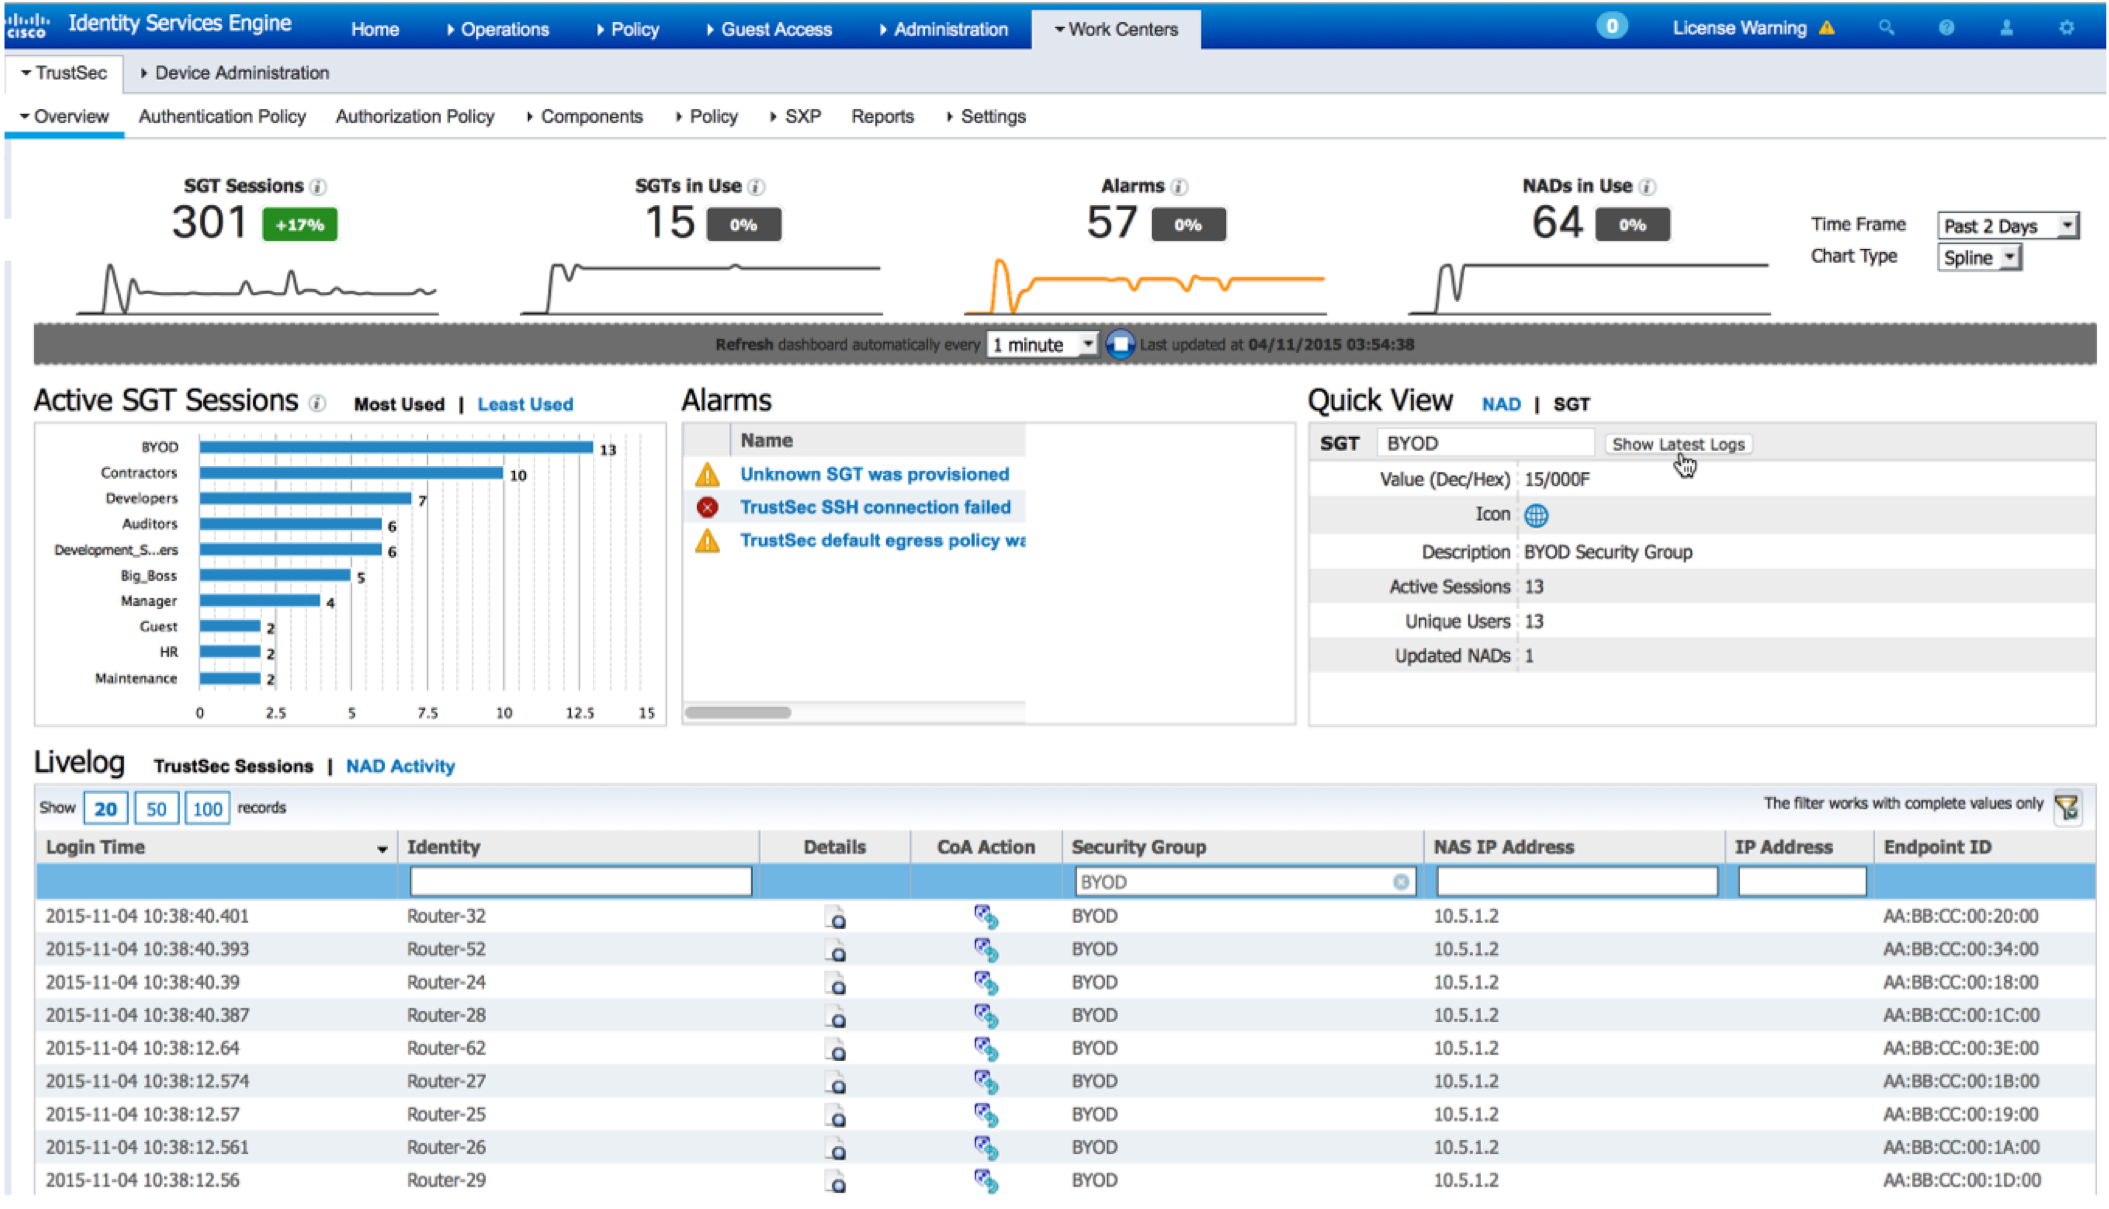The image size is (2109, 1209).
Task: Click info icon next to SGTs in Use
Action: [757, 187]
